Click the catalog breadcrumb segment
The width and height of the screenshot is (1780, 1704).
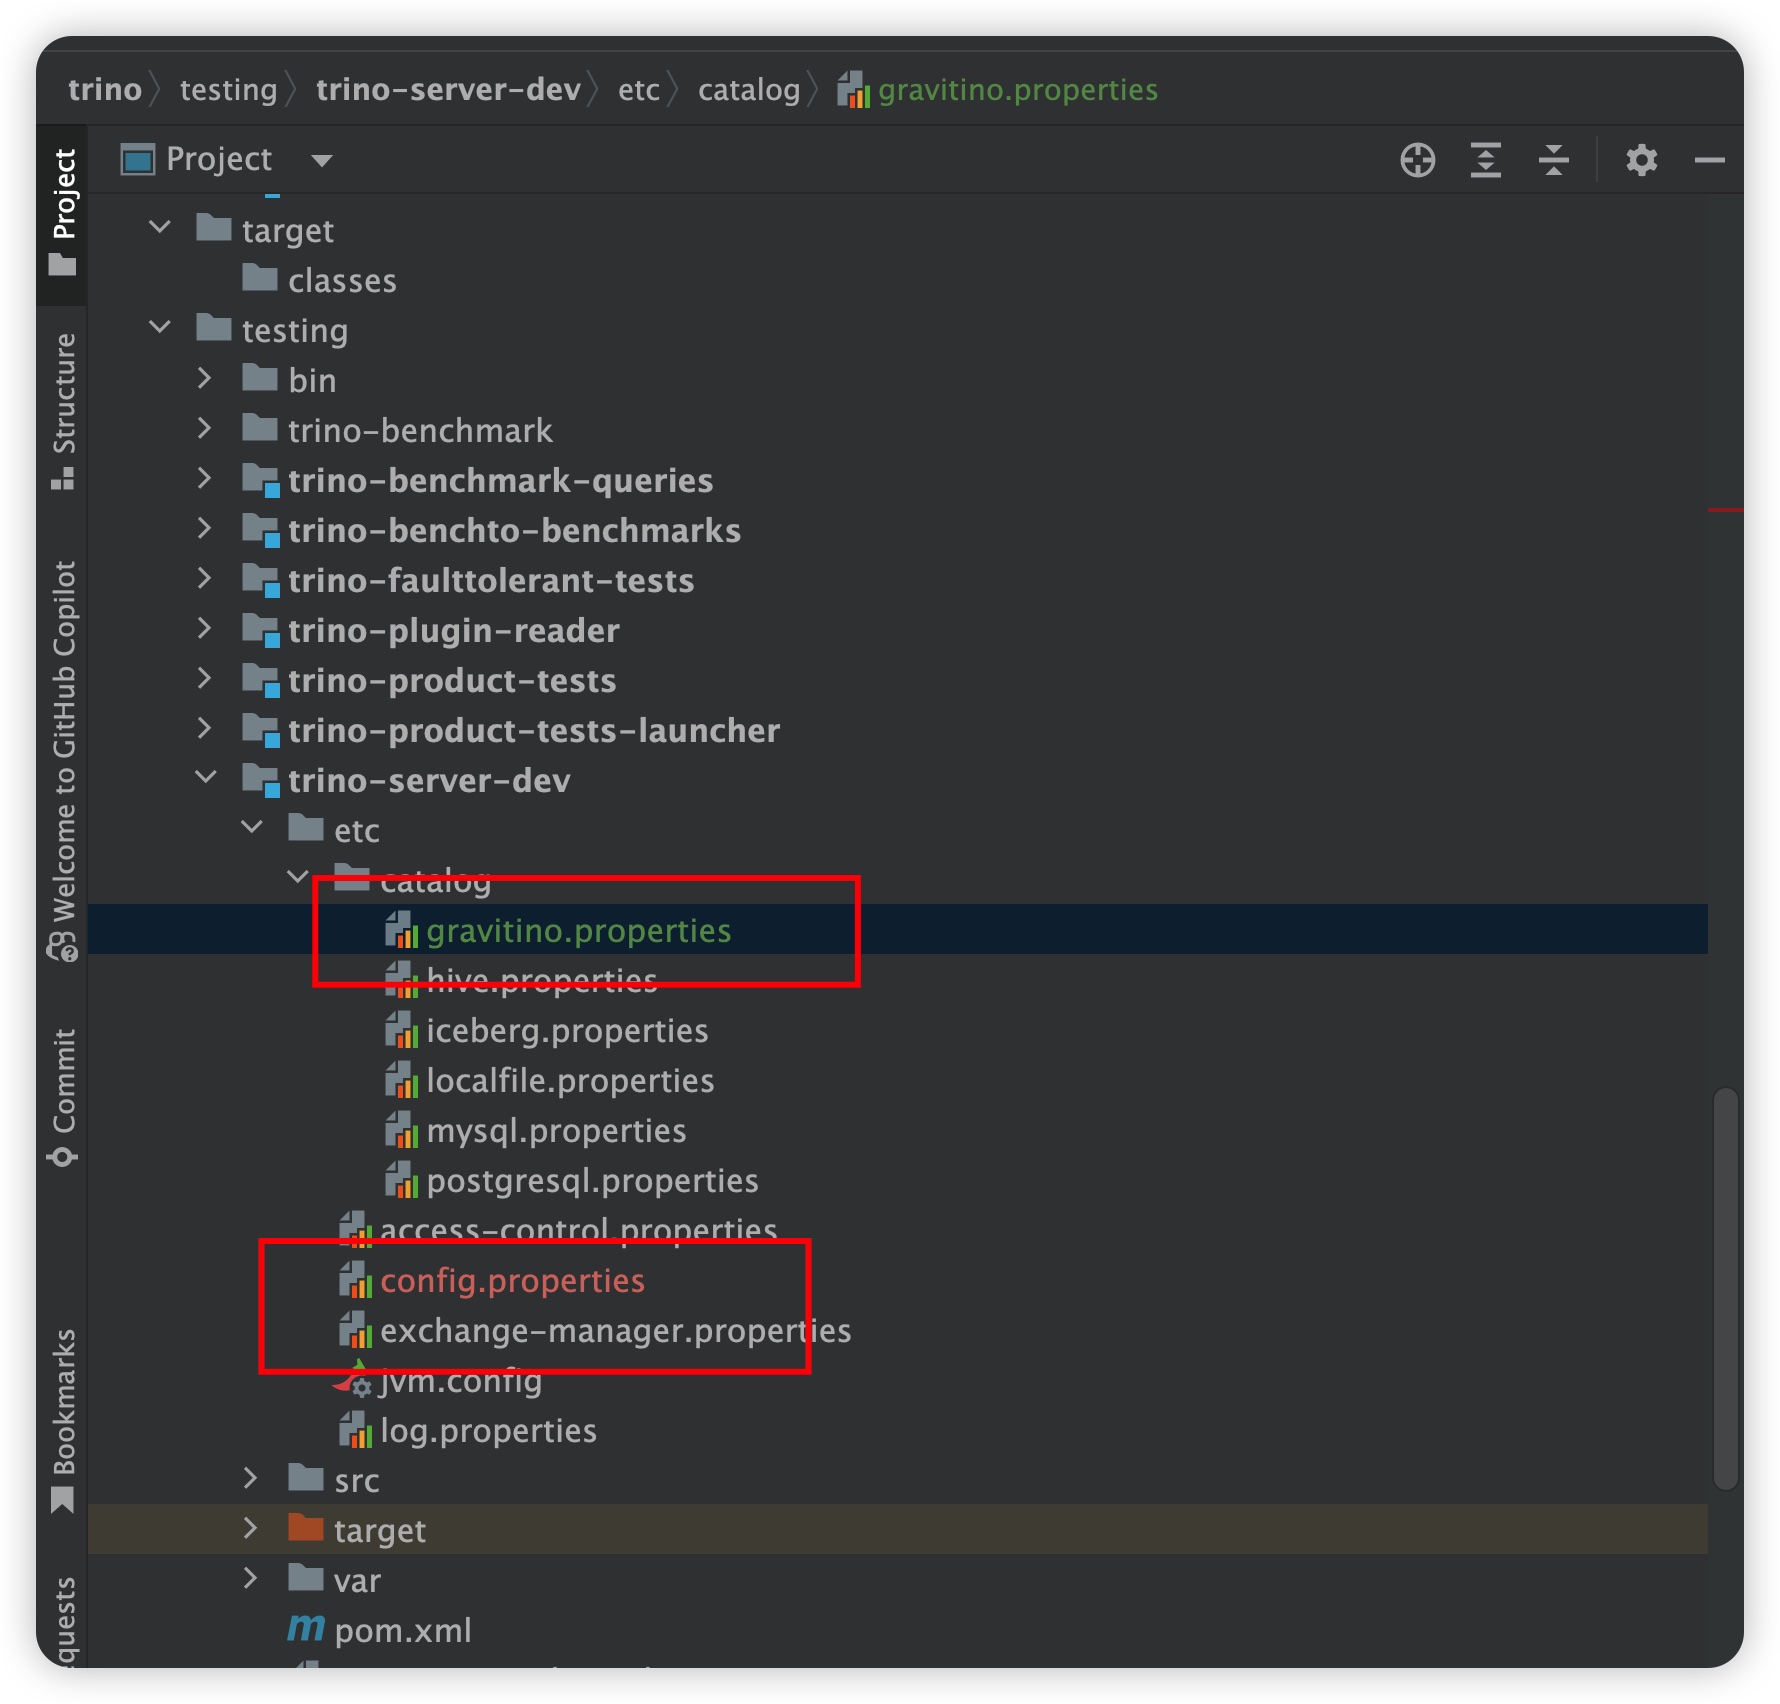tap(748, 90)
